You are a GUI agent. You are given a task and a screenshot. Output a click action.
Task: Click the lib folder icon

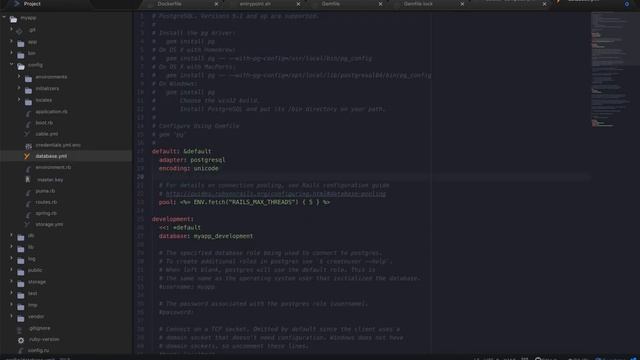coord(21,248)
